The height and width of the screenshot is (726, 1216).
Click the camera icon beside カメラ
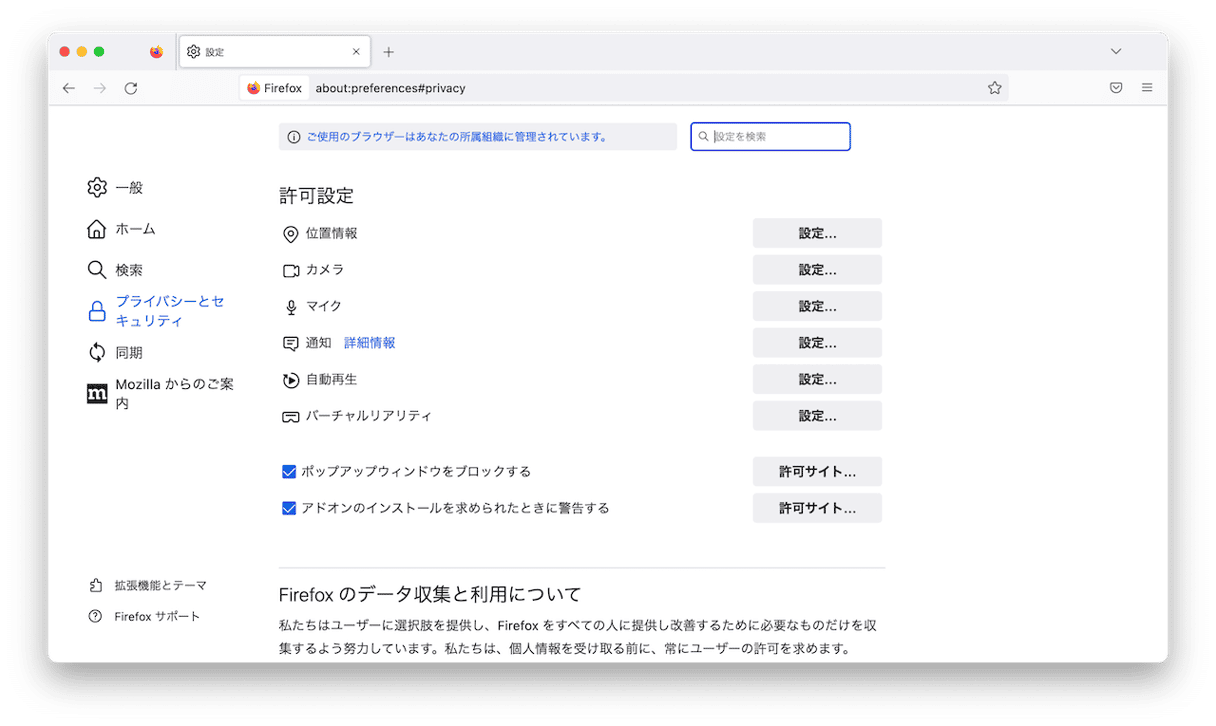(291, 271)
